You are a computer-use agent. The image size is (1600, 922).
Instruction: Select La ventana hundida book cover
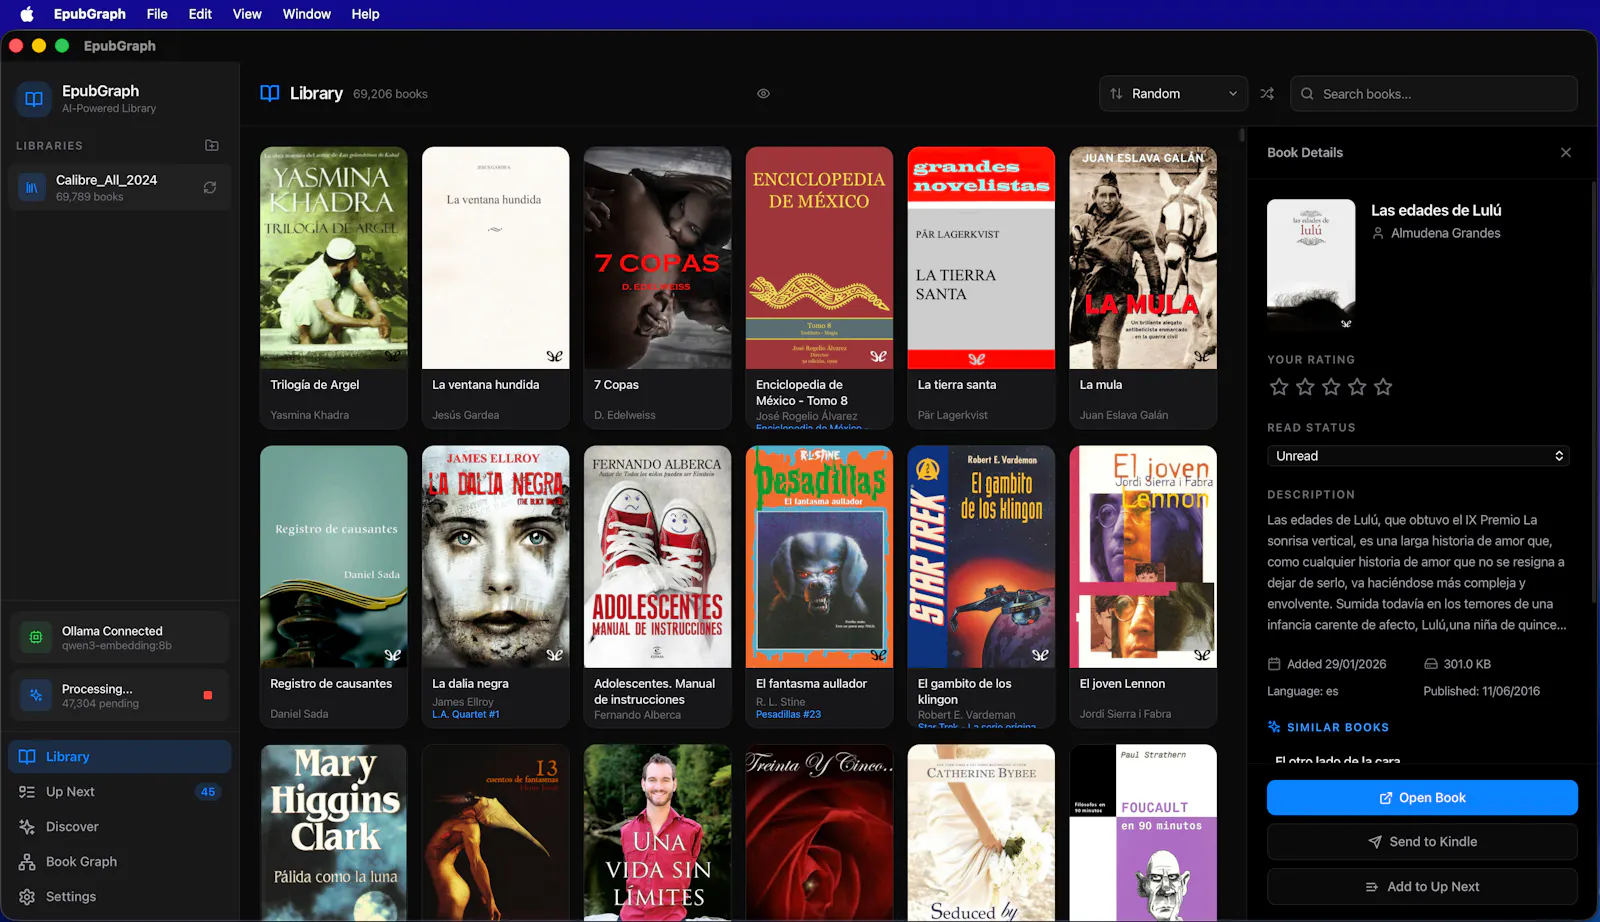pyautogui.click(x=496, y=258)
